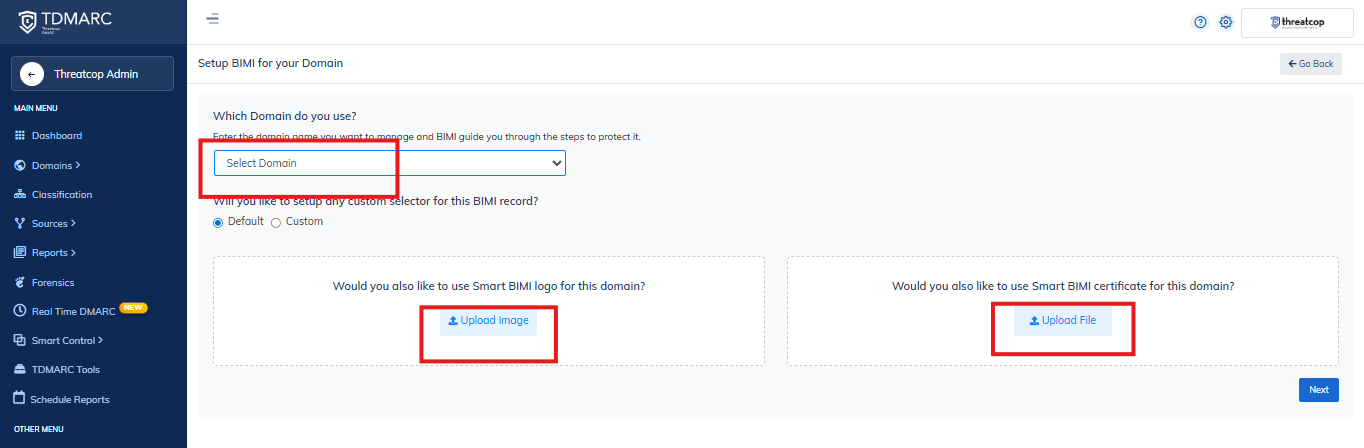Open the Select Domain dropdown
The image size is (1364, 448).
coord(390,163)
